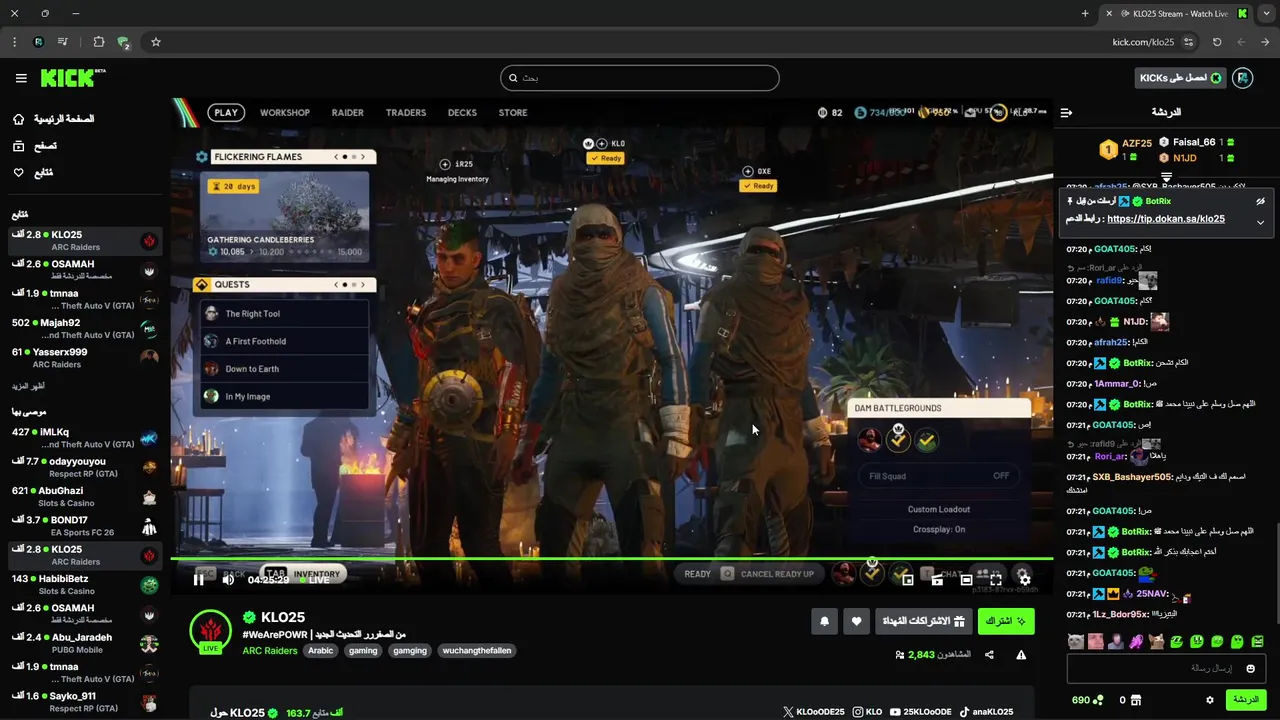
Task: Open the Instagram link KLO
Action: (x=867, y=712)
